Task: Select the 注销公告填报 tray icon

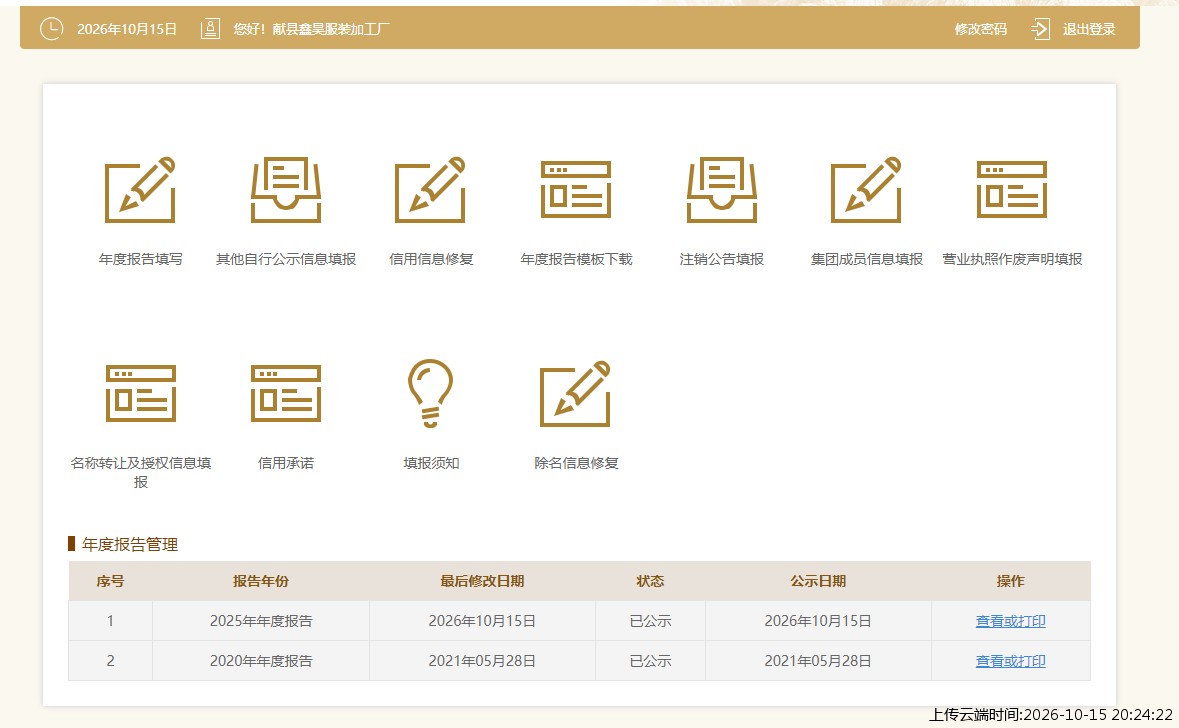Action: click(x=722, y=190)
